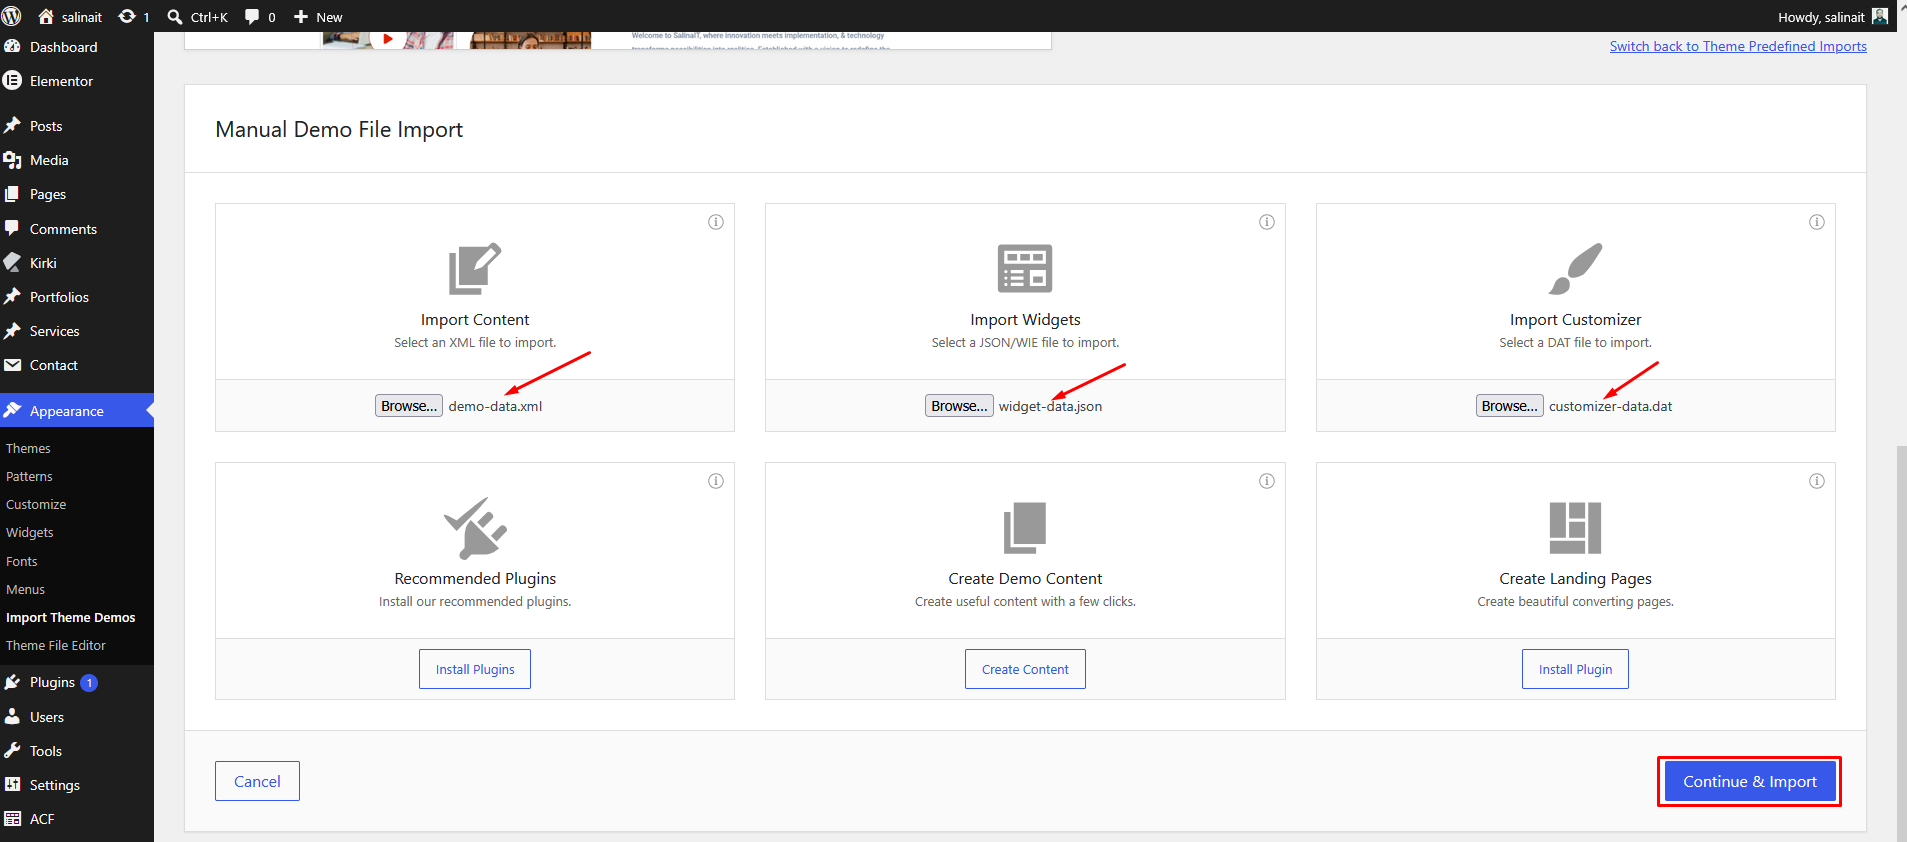Click the info icon on Recommended Plugins card
The image size is (1907, 842).
pyautogui.click(x=716, y=481)
